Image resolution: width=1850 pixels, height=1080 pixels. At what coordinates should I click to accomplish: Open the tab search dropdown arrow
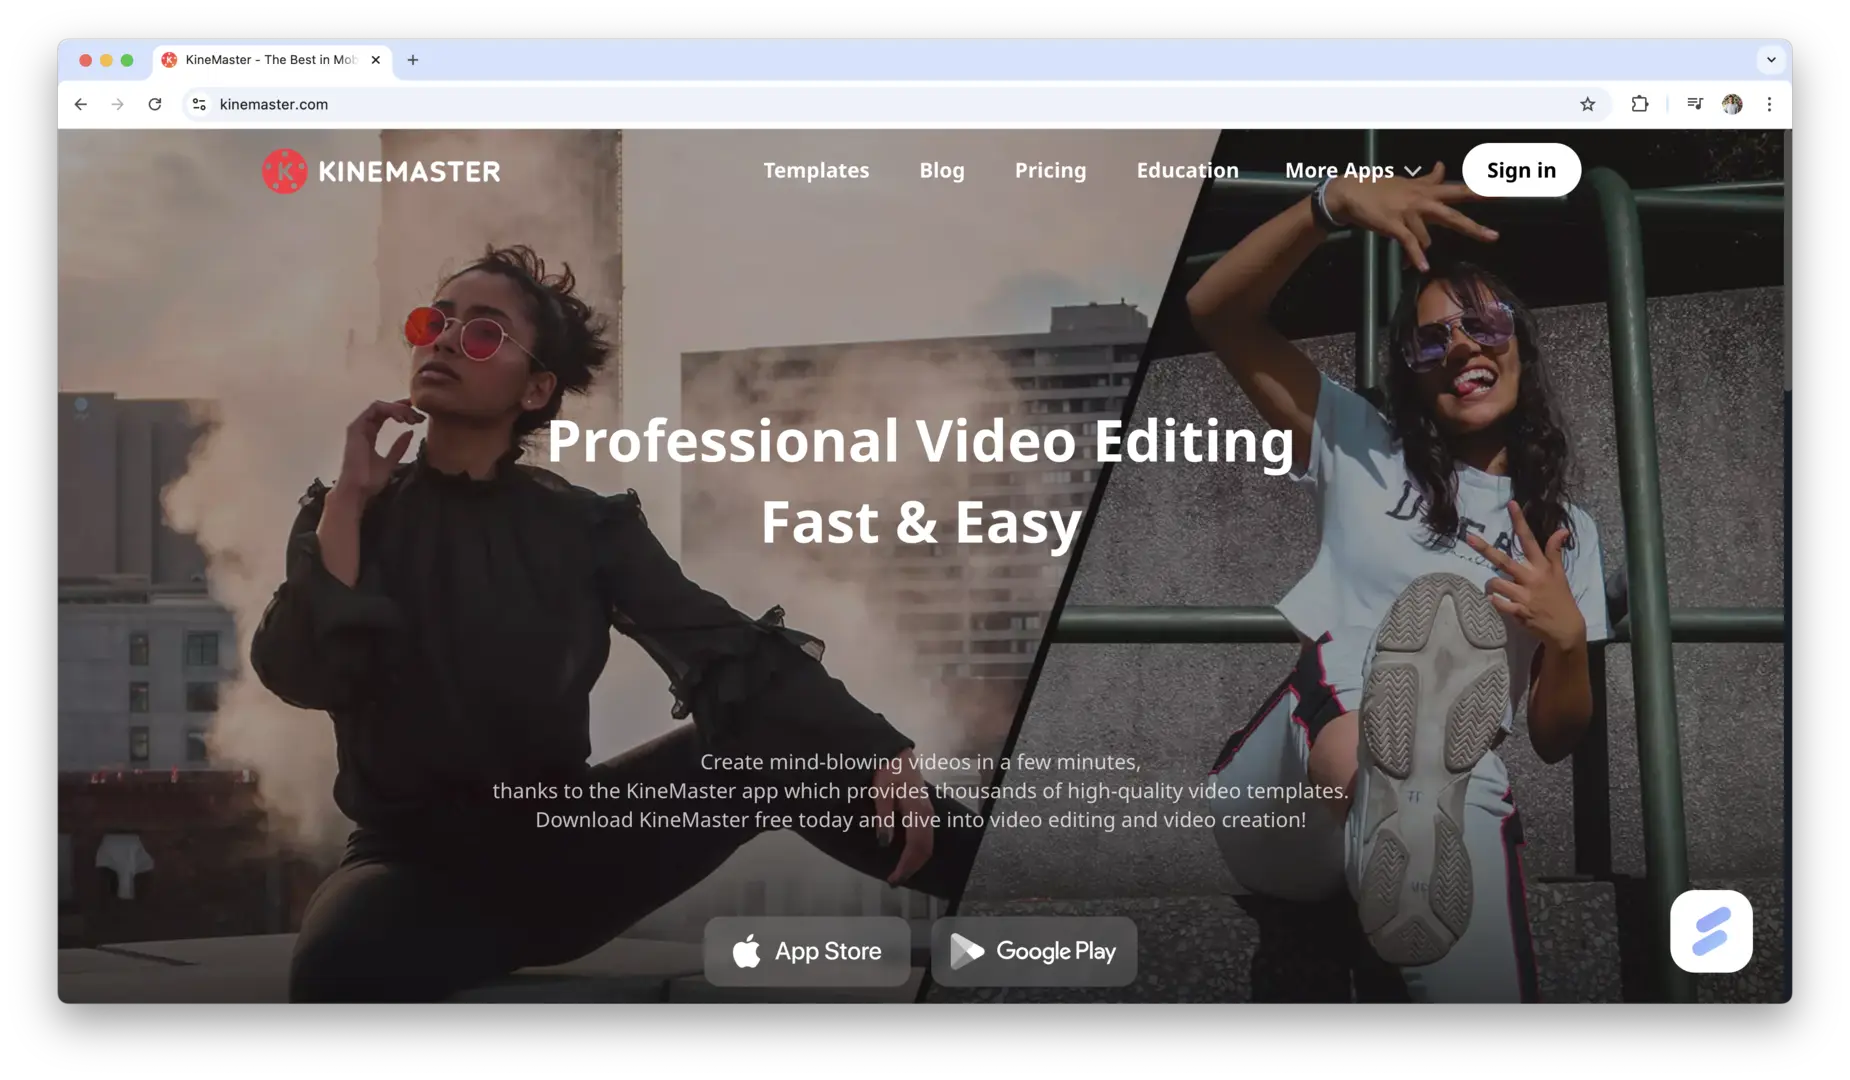tap(1771, 60)
